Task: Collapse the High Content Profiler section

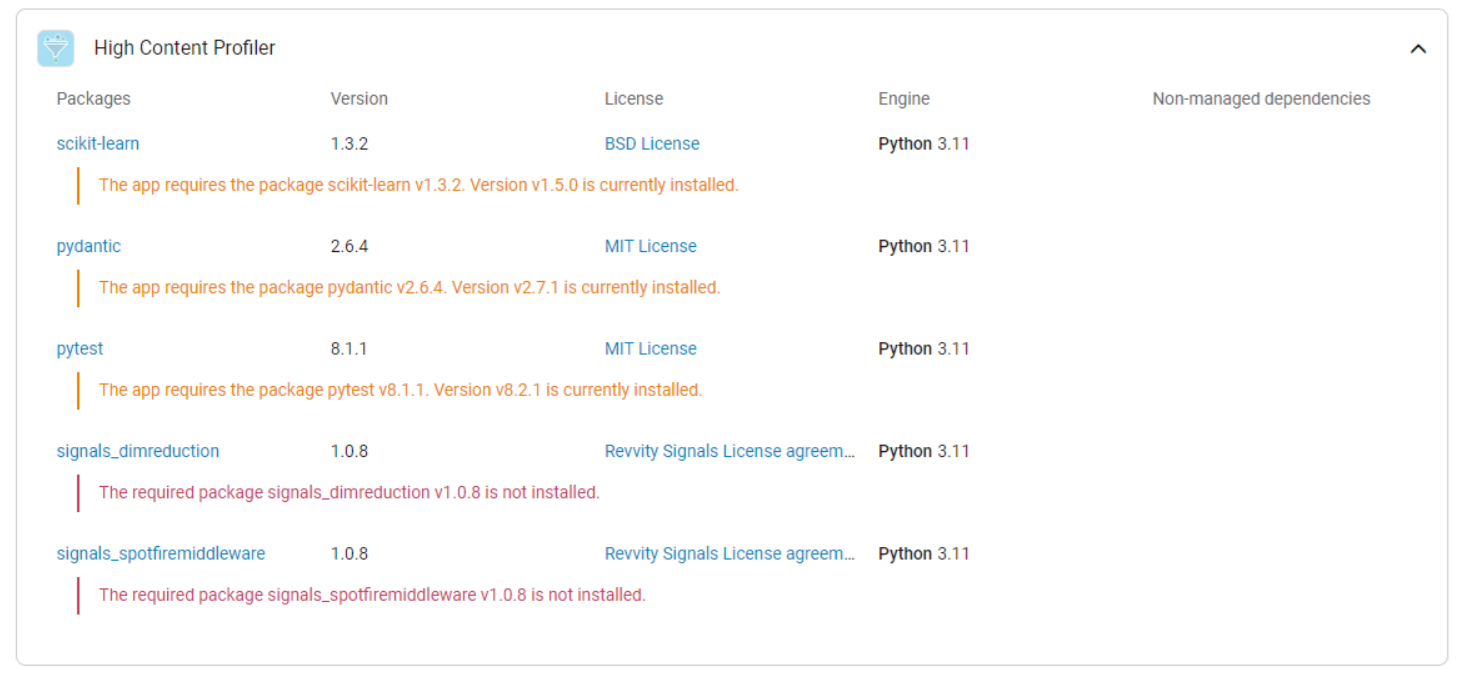Action: click(1417, 49)
